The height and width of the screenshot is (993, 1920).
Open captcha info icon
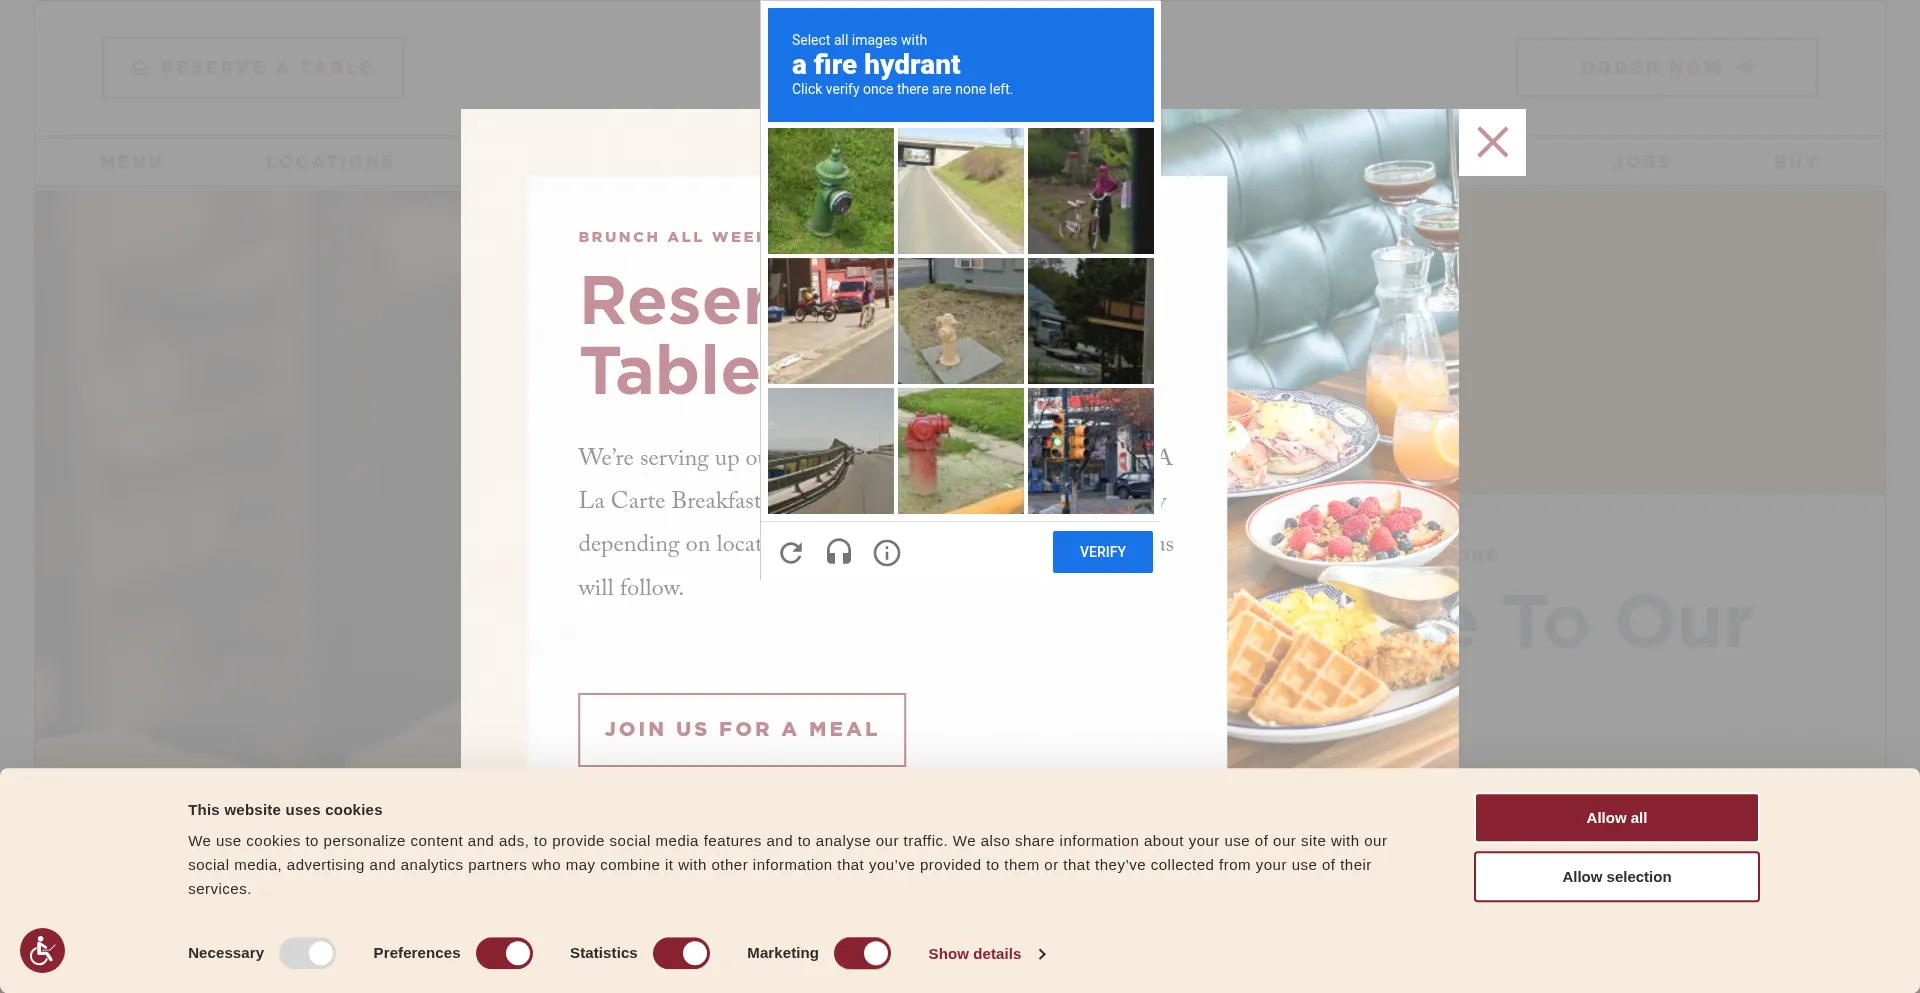click(x=887, y=553)
